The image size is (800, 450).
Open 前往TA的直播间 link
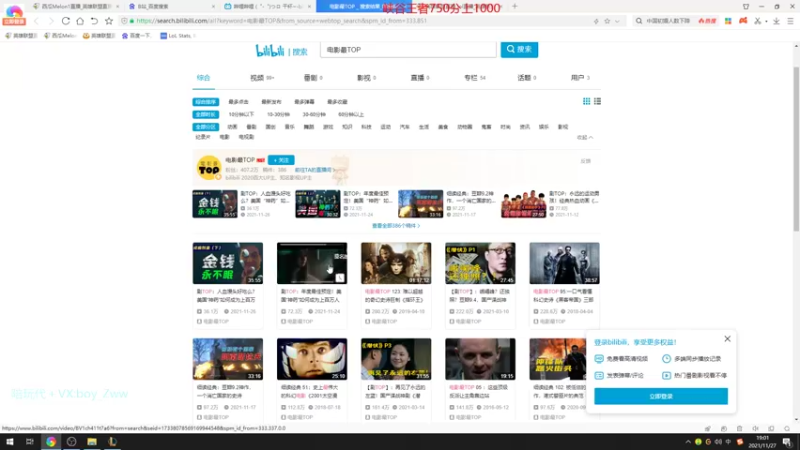coord(313,170)
